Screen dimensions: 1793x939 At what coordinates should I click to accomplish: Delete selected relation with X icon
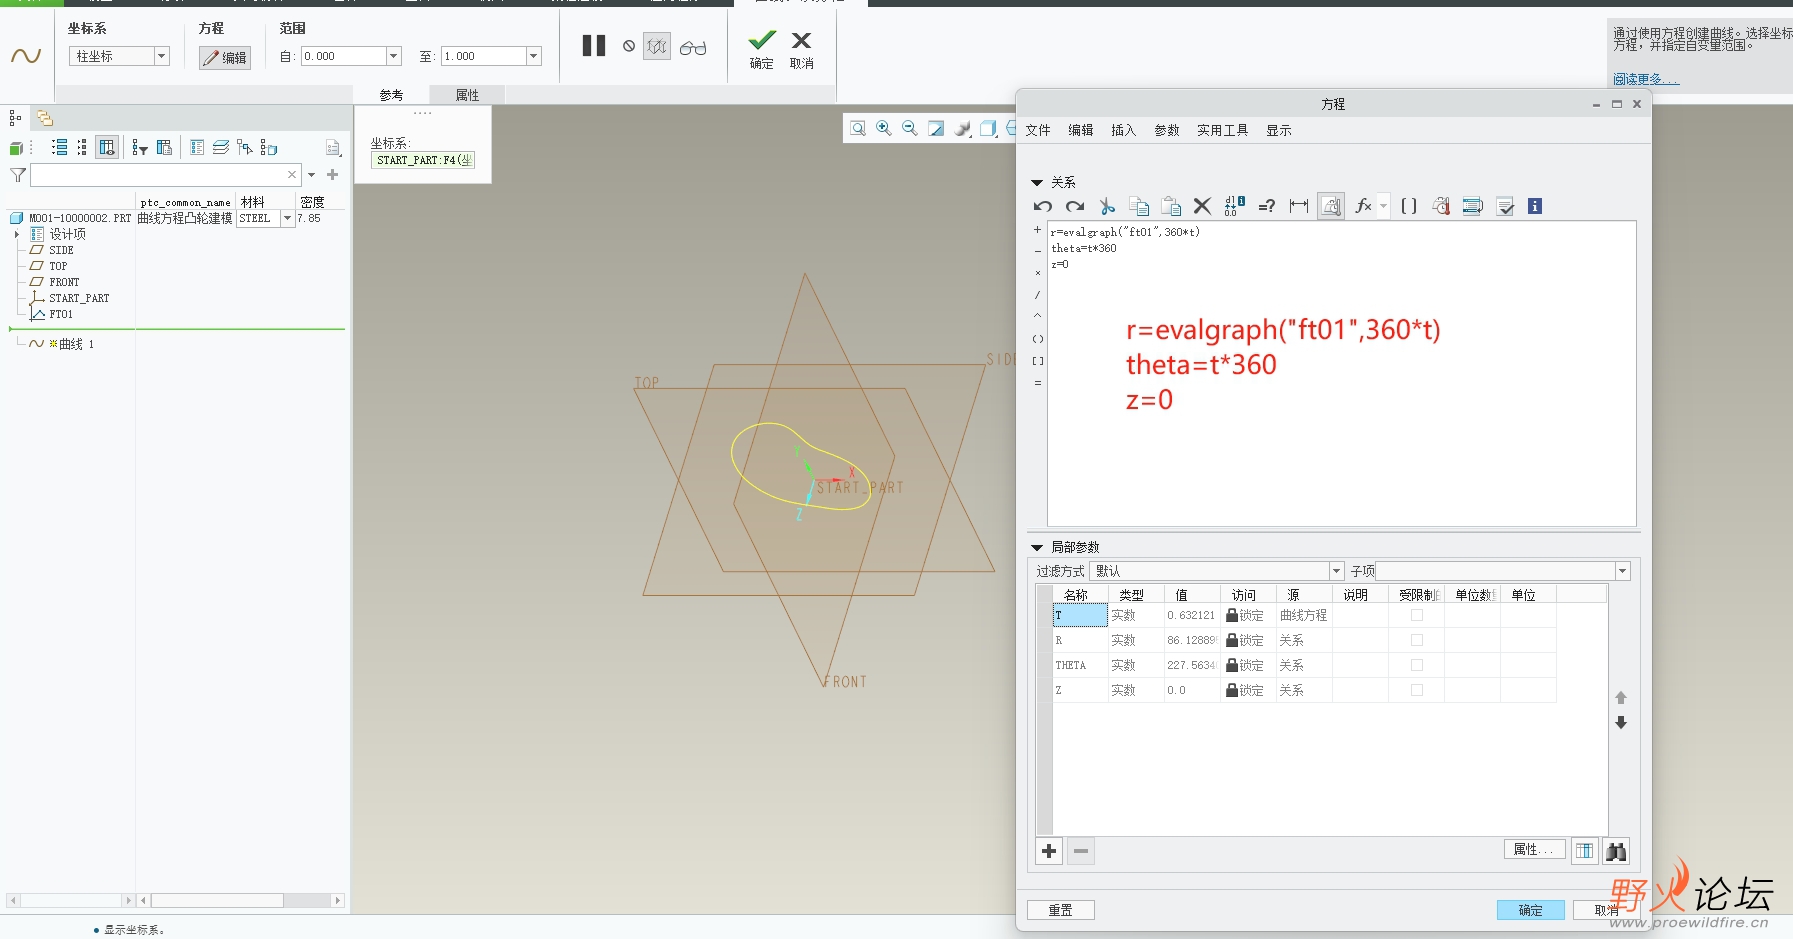click(1202, 206)
